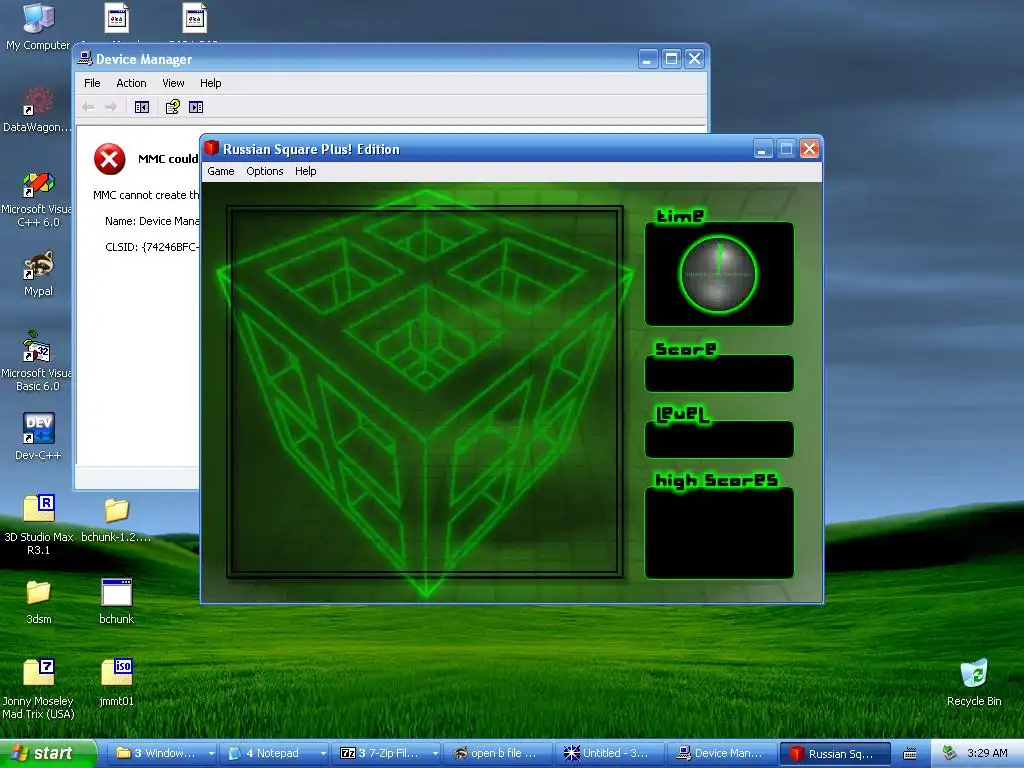The width and height of the screenshot is (1024, 768).
Task: Click the Help toolbar icon in Device Manager
Action: pyautogui.click(x=172, y=107)
